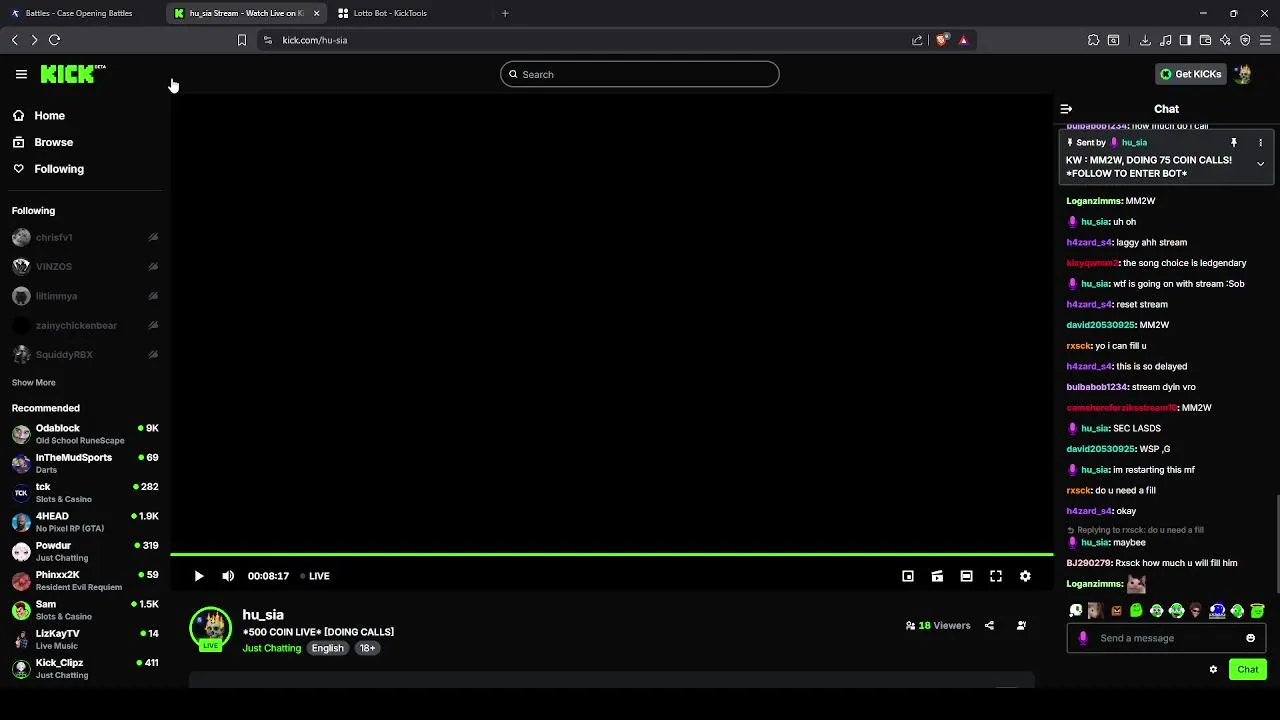Viewport: 1280px width, 720px height.
Task: Click the green Chat send button
Action: 1248,670
